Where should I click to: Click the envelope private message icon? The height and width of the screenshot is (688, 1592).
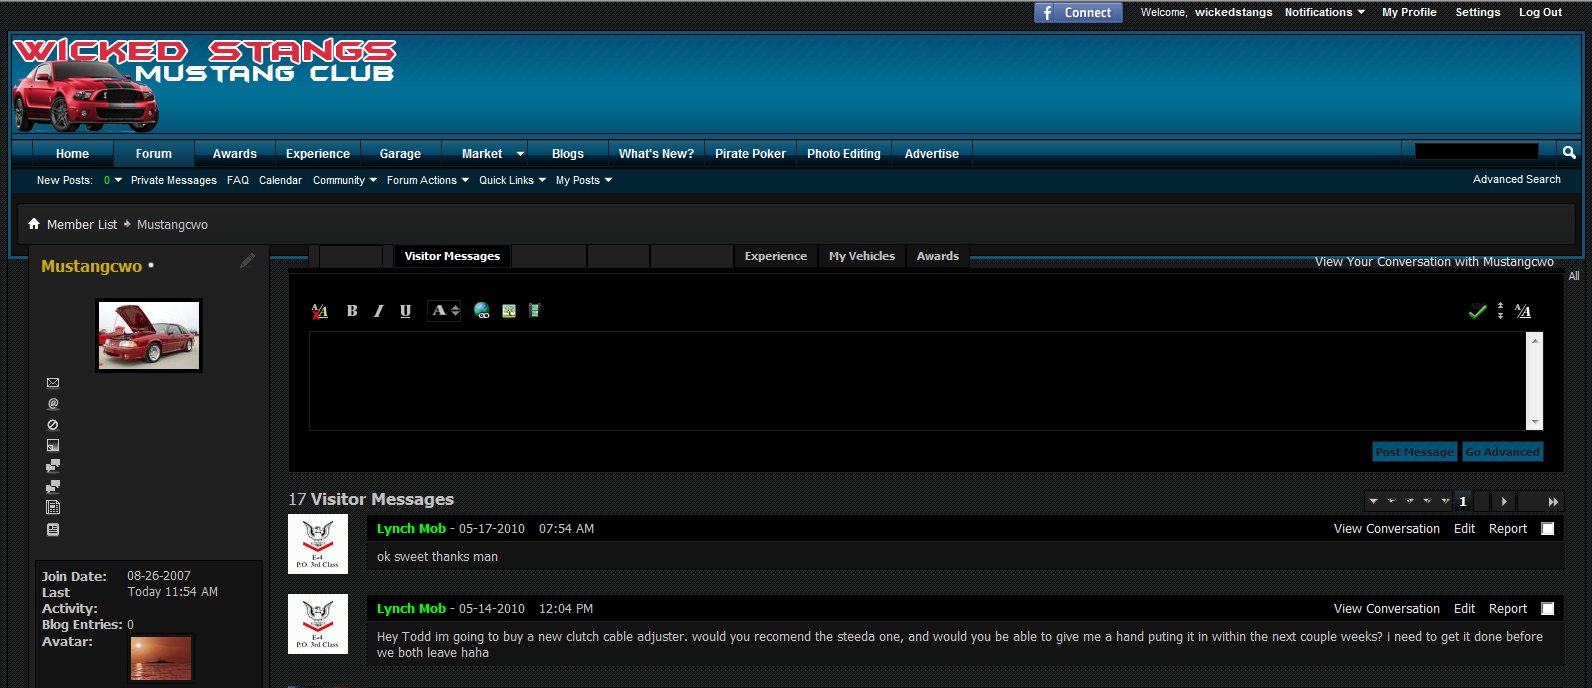click(53, 383)
